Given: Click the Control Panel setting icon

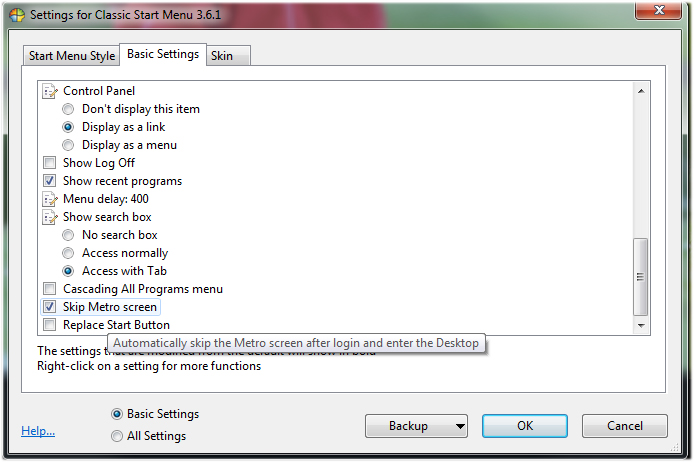Looking at the screenshot, I should click(x=50, y=91).
